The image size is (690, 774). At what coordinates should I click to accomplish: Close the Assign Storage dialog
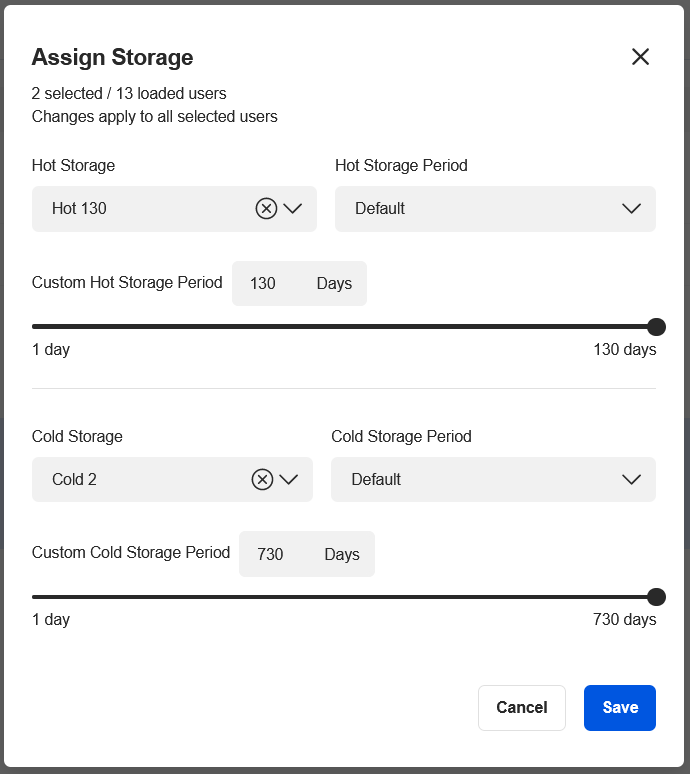click(640, 57)
